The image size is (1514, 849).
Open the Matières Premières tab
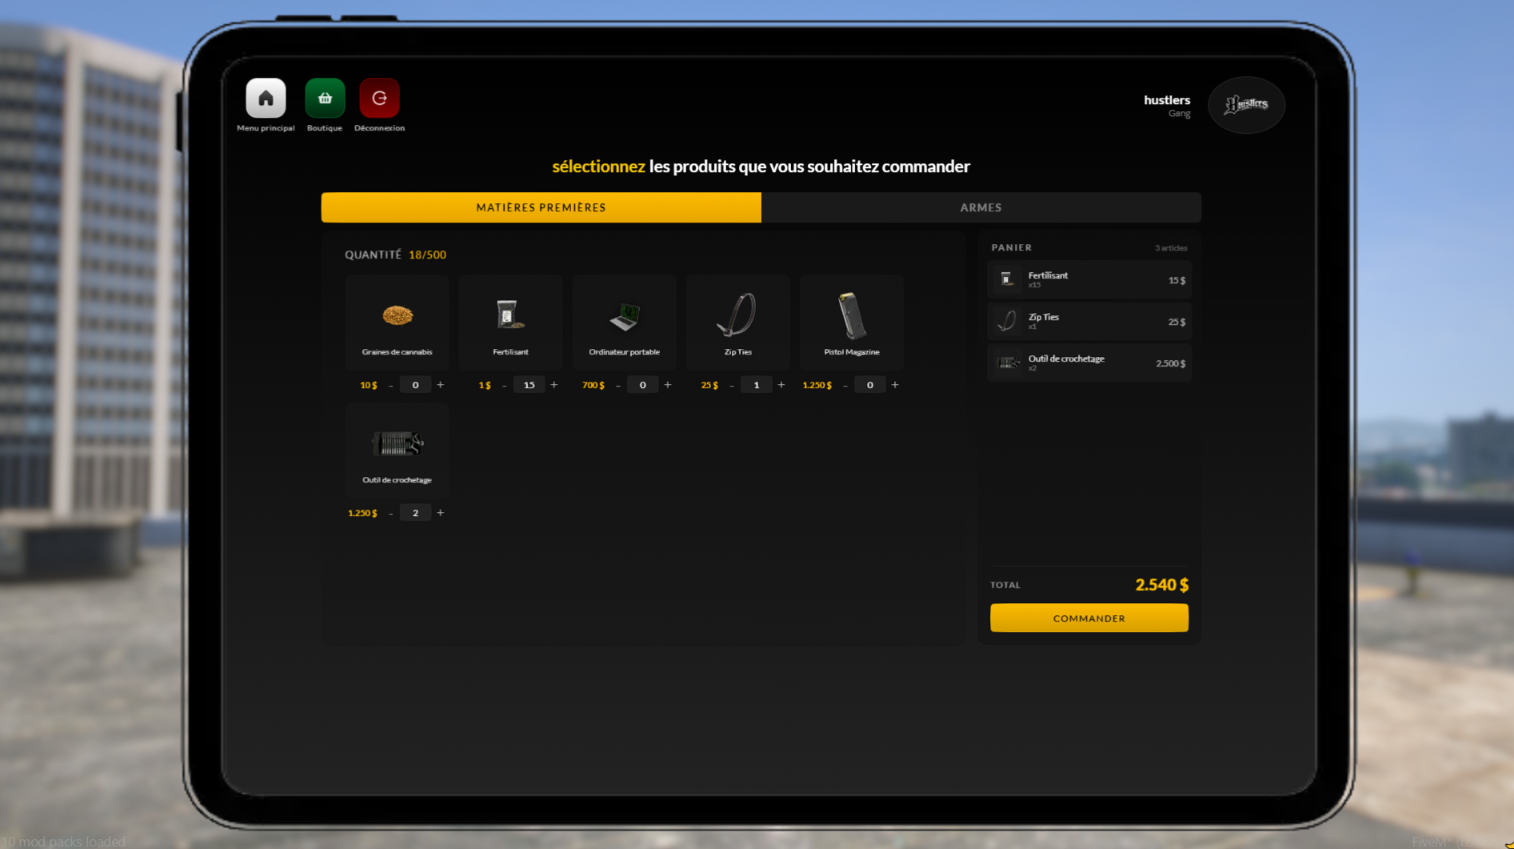click(x=541, y=207)
